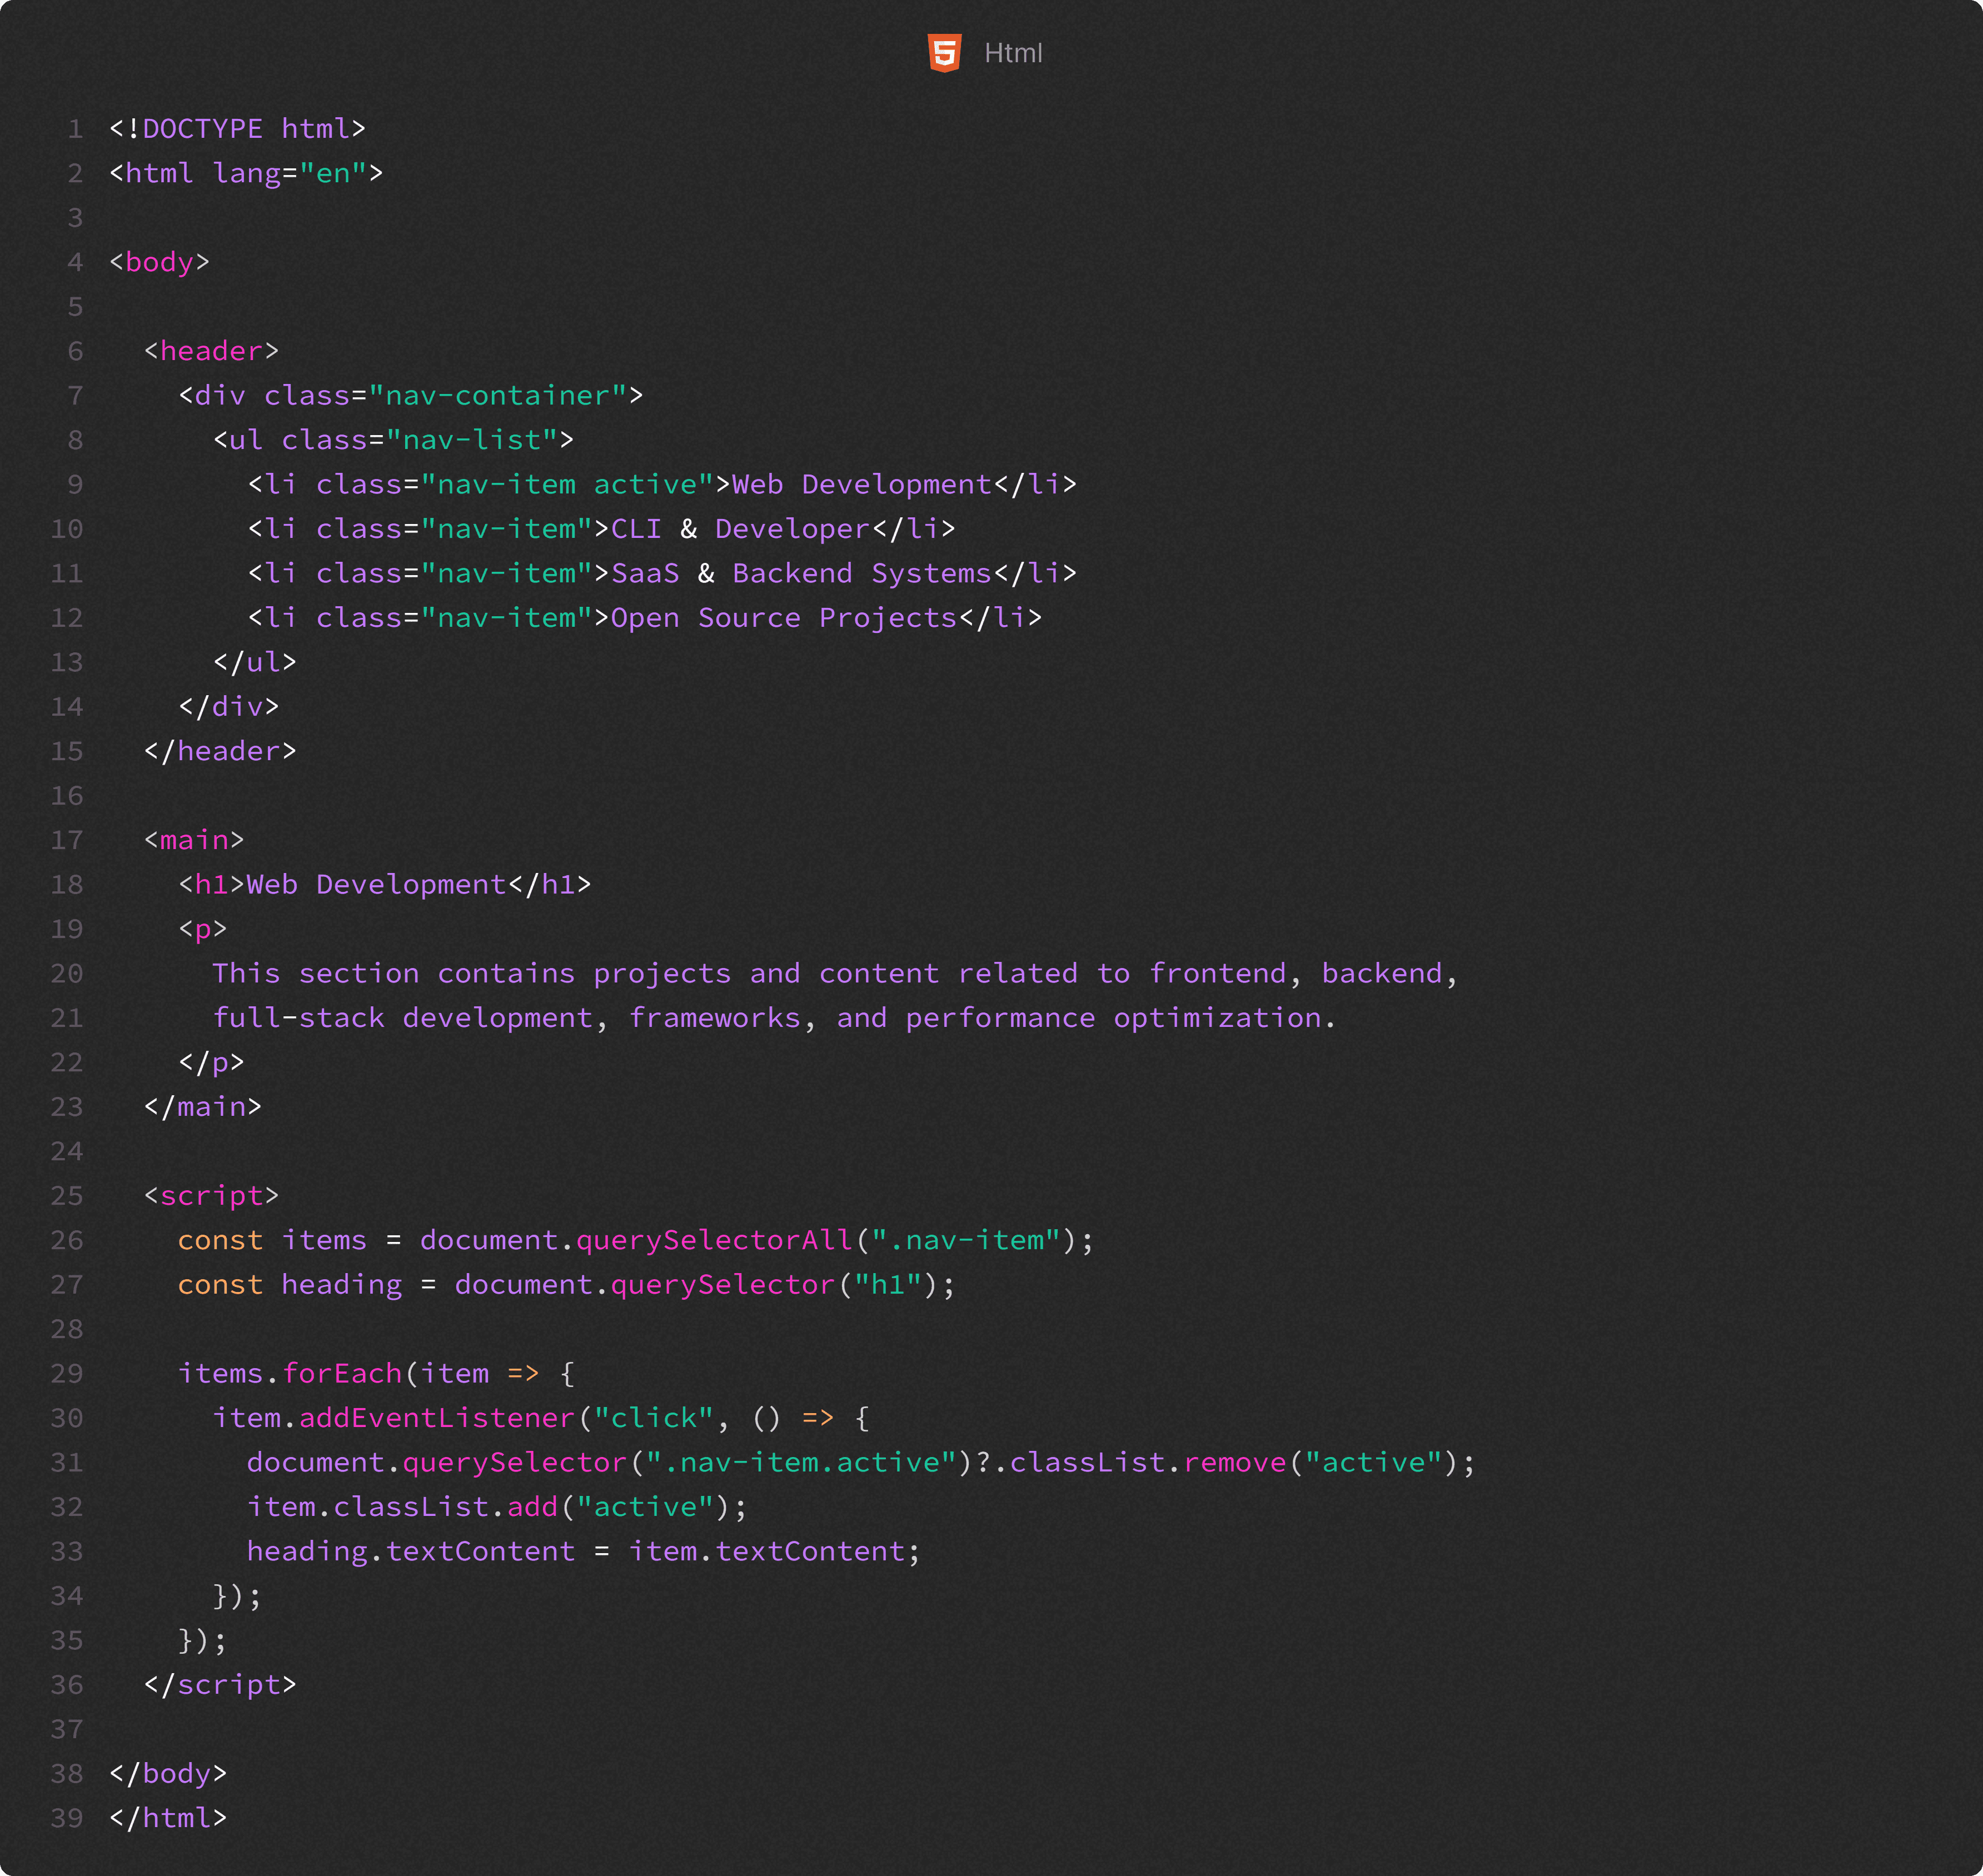Screen dimensions: 1983x1876
Task: Click the 'forEach' keyword on line 29
Action: [x=342, y=1373]
